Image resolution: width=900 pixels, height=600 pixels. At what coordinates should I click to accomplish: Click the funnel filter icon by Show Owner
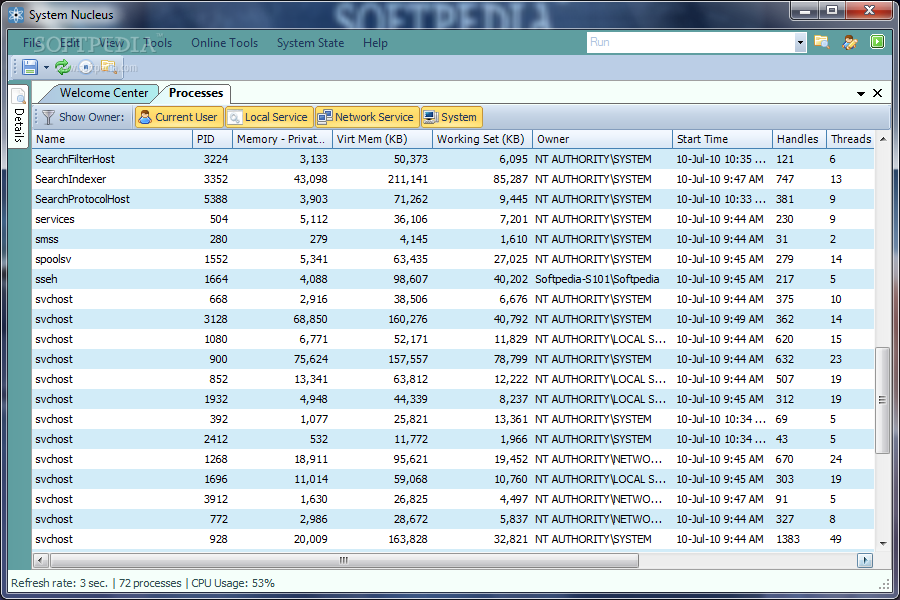tap(49, 117)
